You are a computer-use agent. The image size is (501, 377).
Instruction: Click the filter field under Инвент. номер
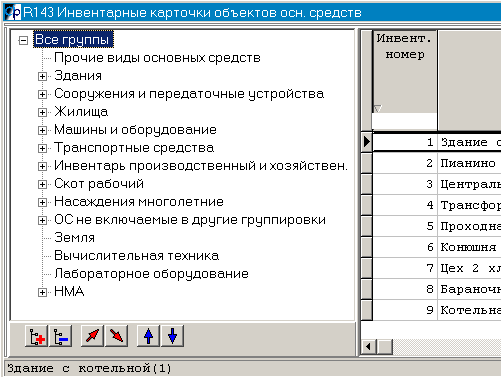(x=404, y=121)
